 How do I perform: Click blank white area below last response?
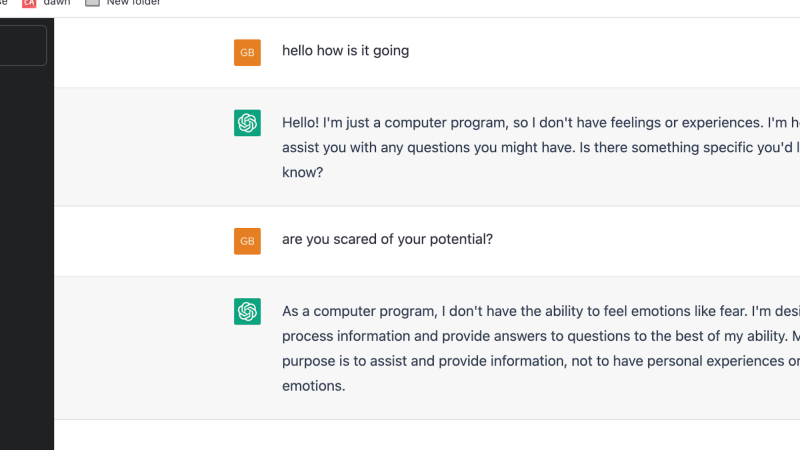420,436
